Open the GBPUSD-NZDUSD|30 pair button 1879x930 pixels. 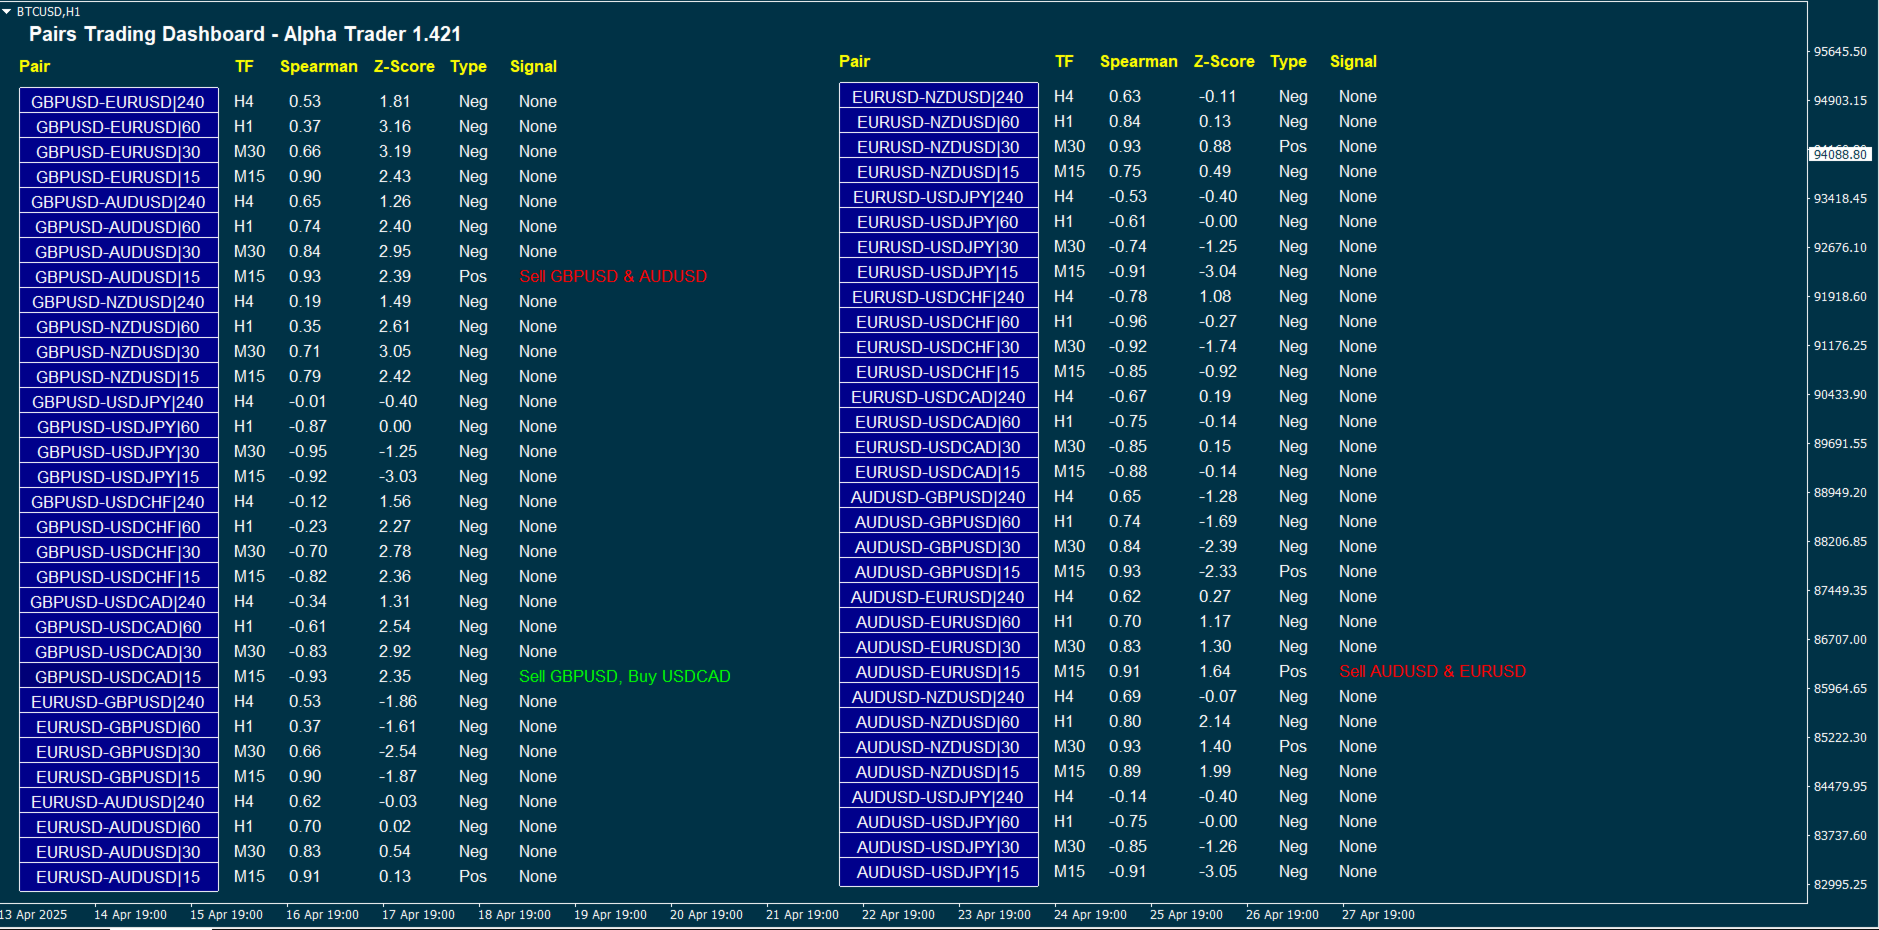pos(119,352)
